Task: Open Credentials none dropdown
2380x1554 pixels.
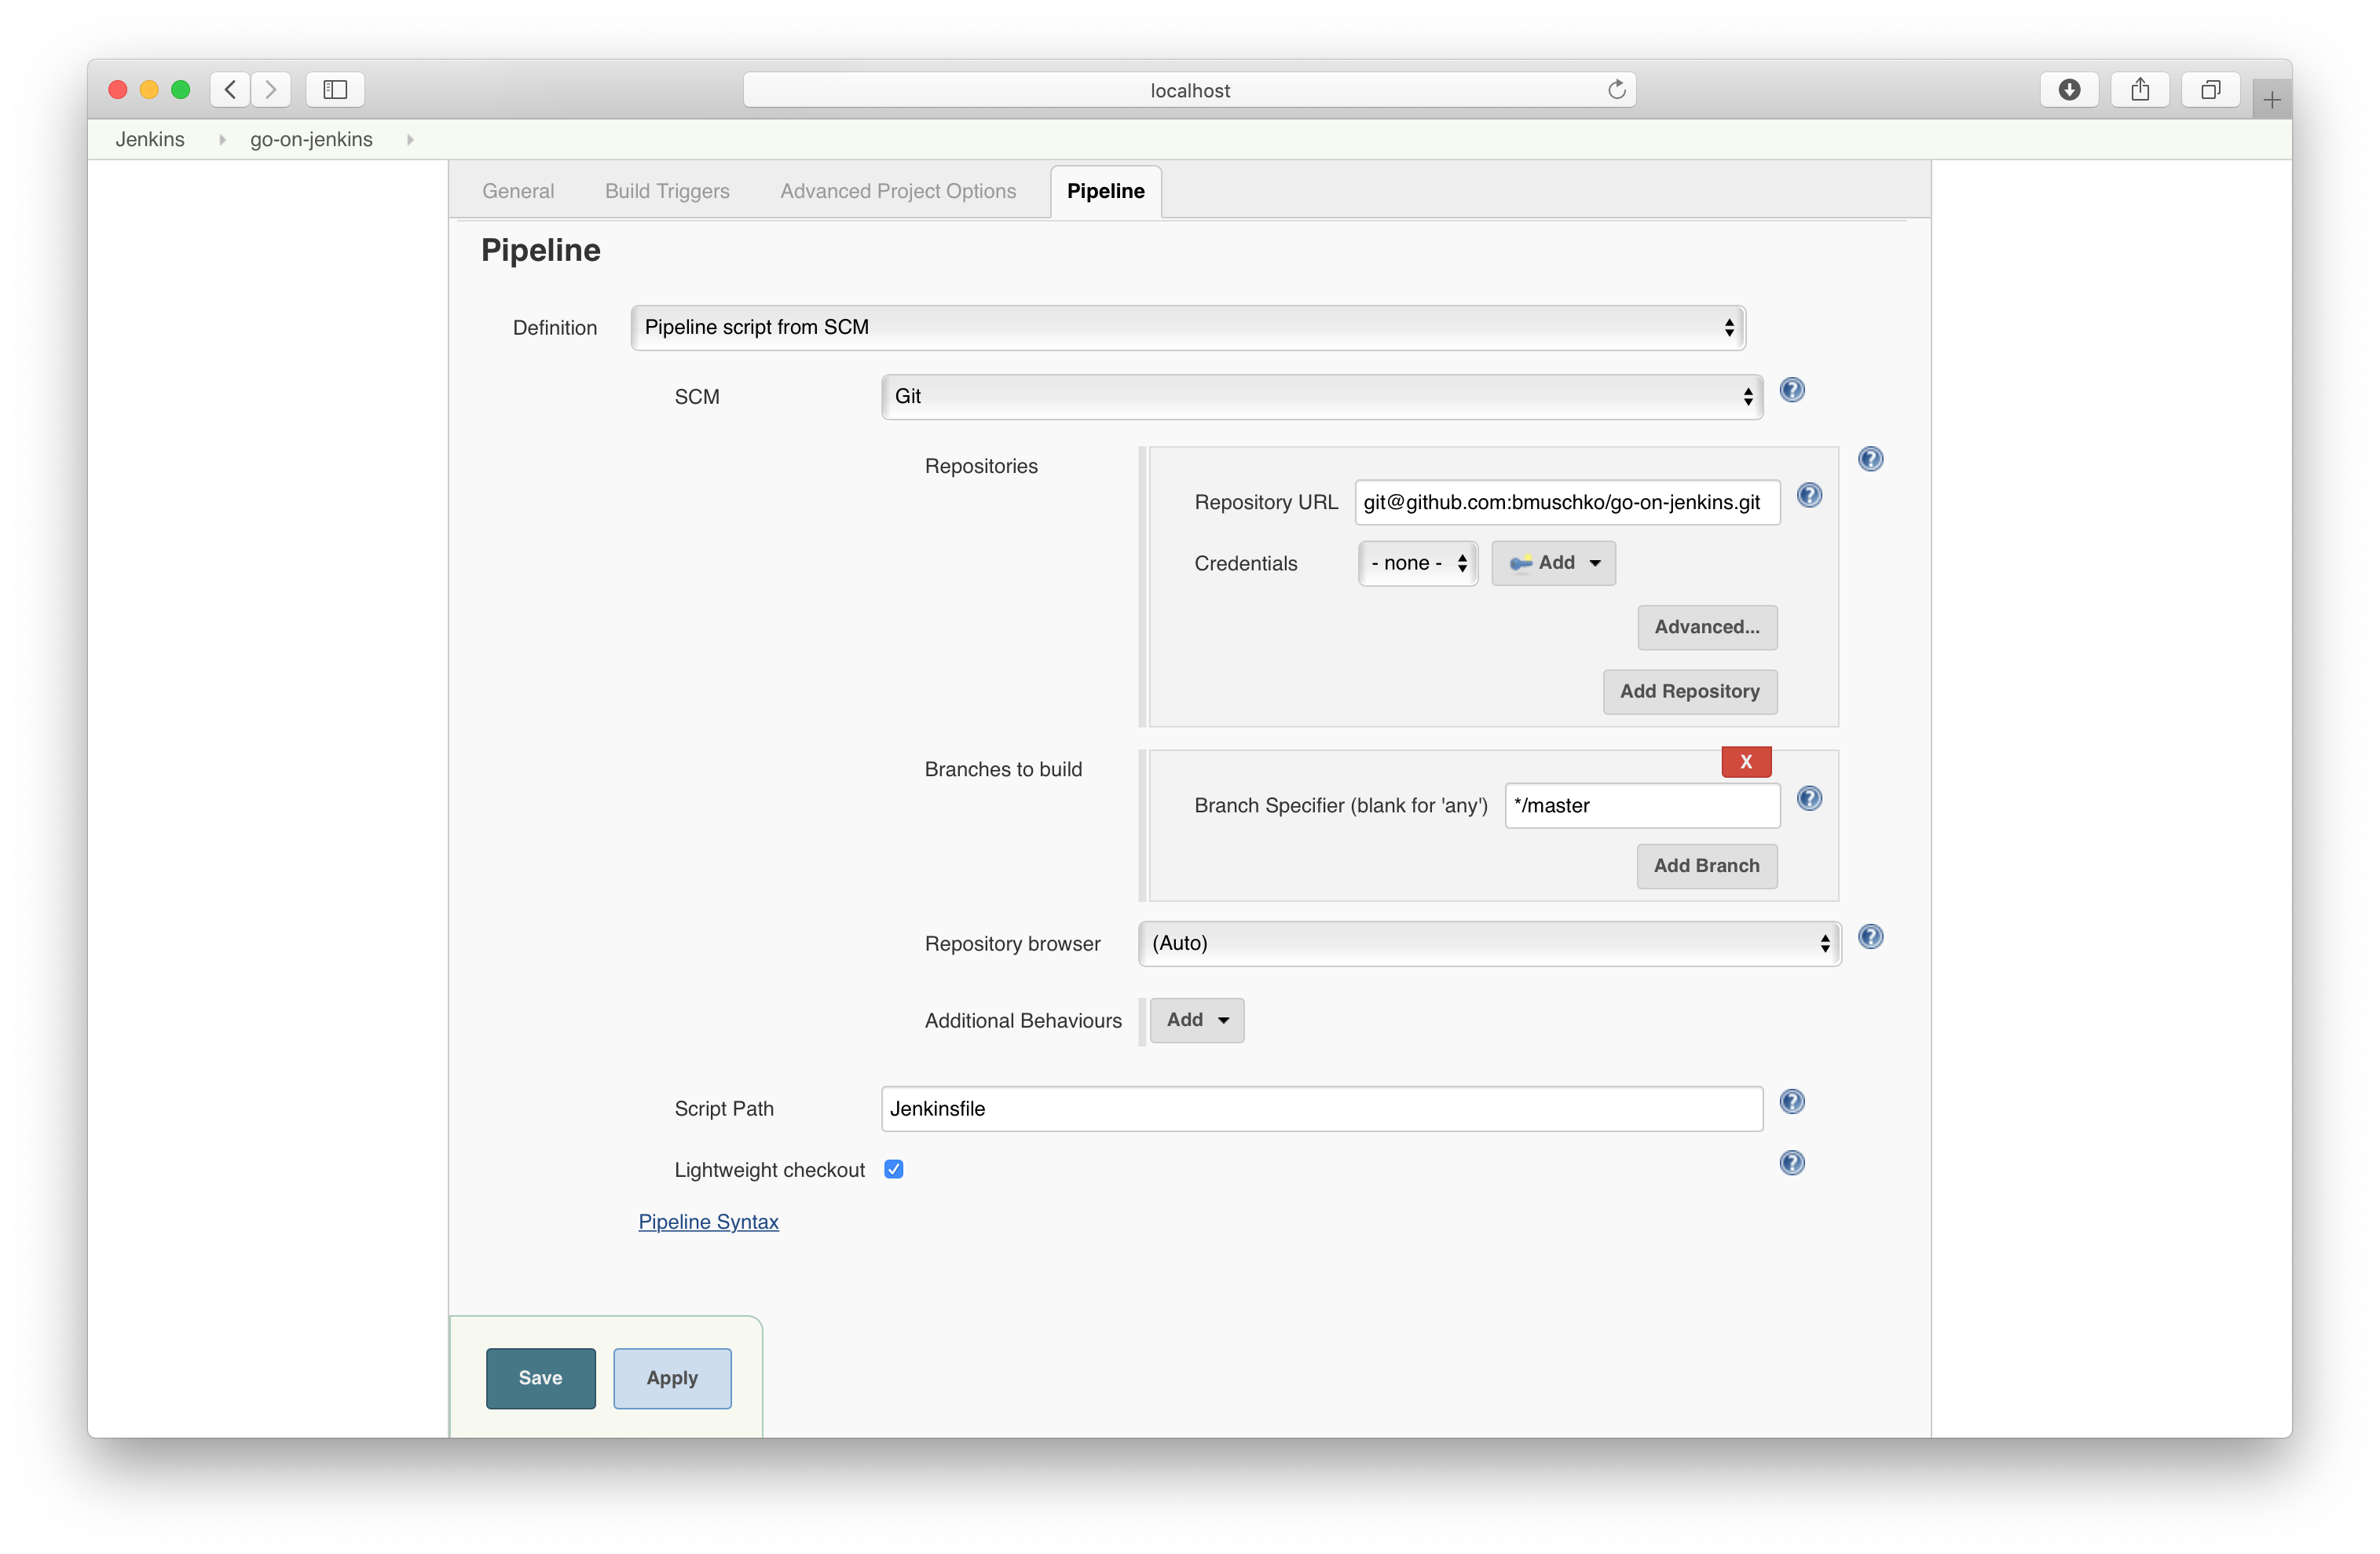Action: [x=1416, y=563]
